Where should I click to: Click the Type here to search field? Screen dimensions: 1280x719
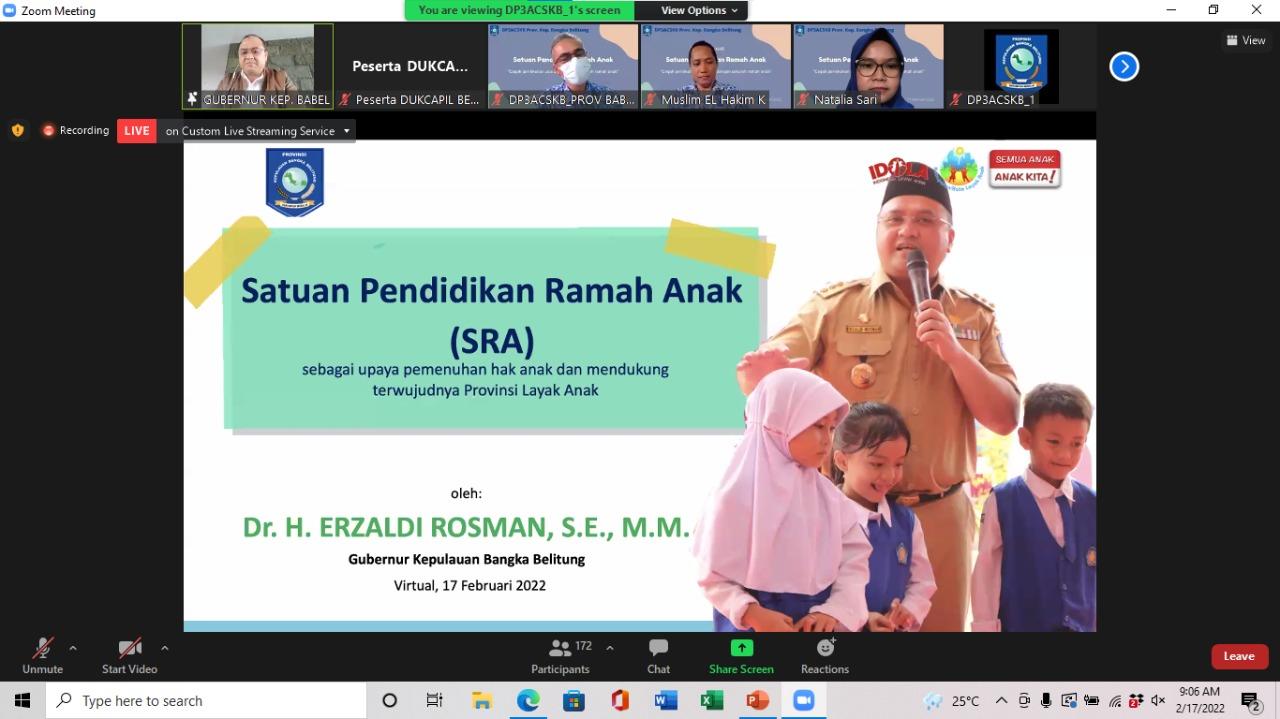click(x=200, y=700)
